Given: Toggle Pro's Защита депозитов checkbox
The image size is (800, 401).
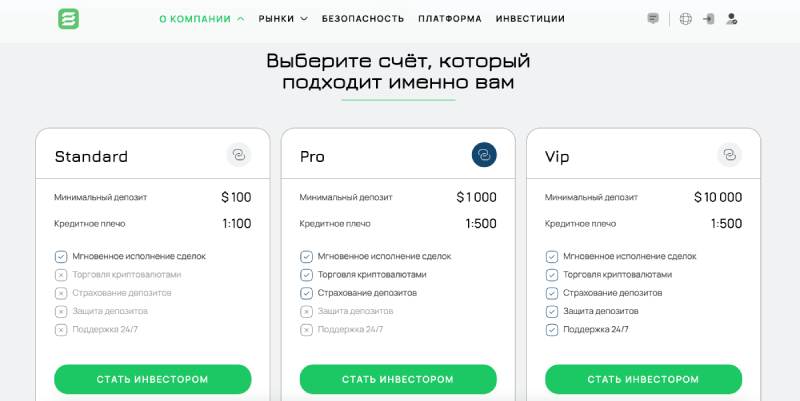Looking at the screenshot, I should 306,311.
